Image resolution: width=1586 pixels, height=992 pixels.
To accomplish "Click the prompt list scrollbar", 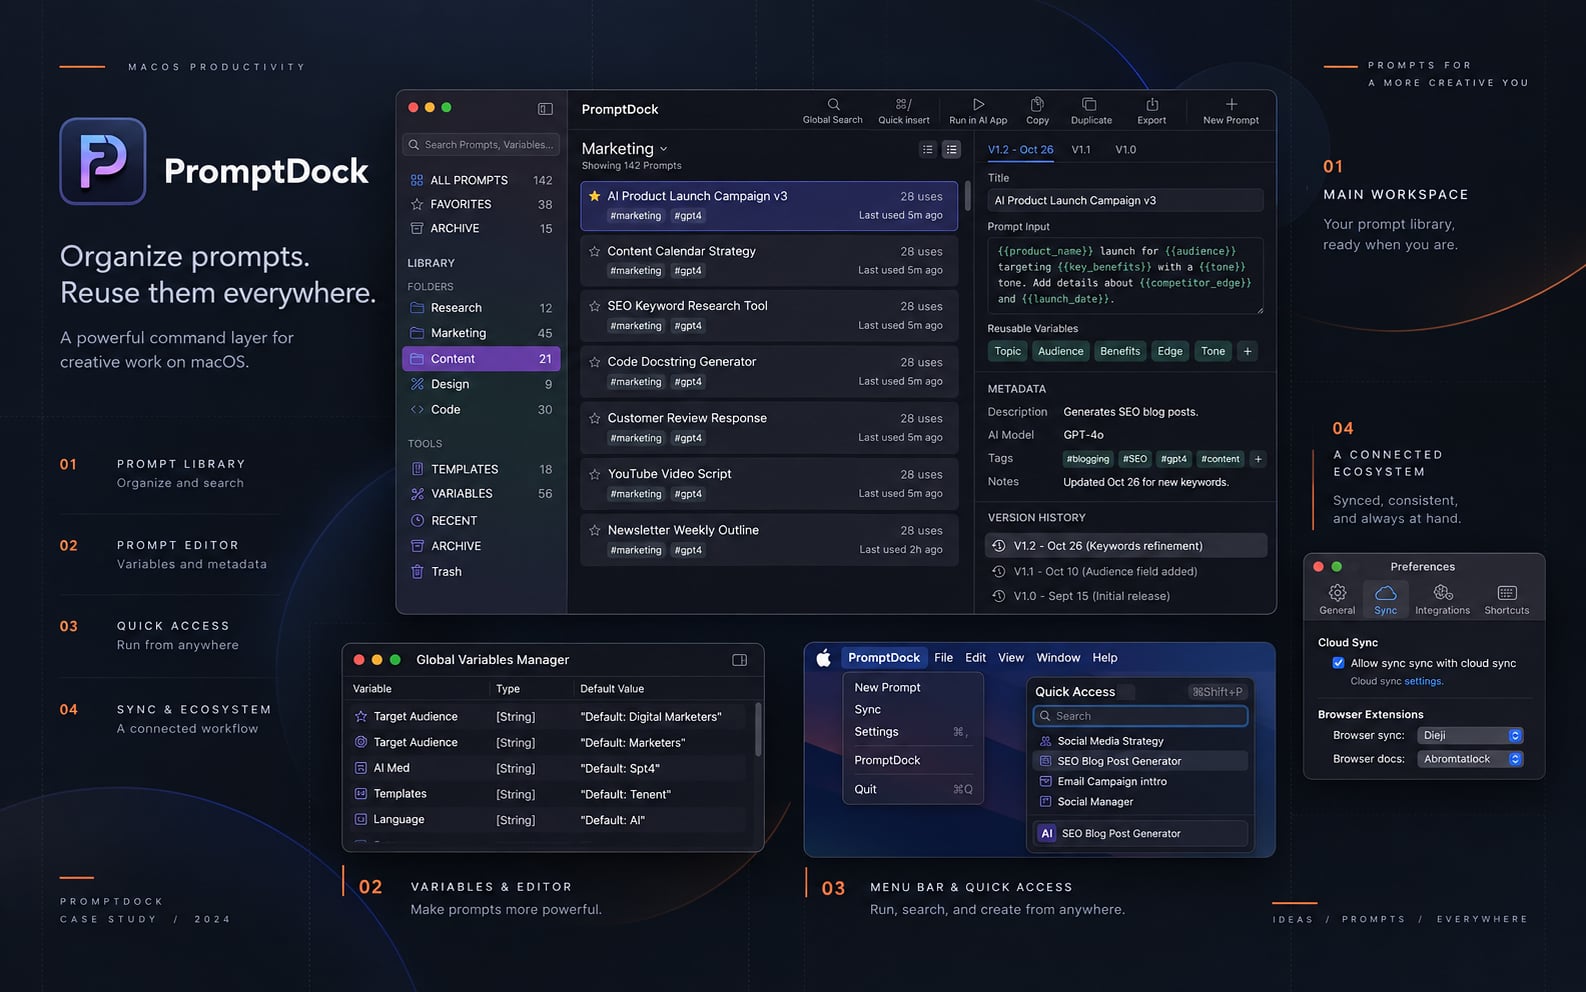I will click(967, 196).
